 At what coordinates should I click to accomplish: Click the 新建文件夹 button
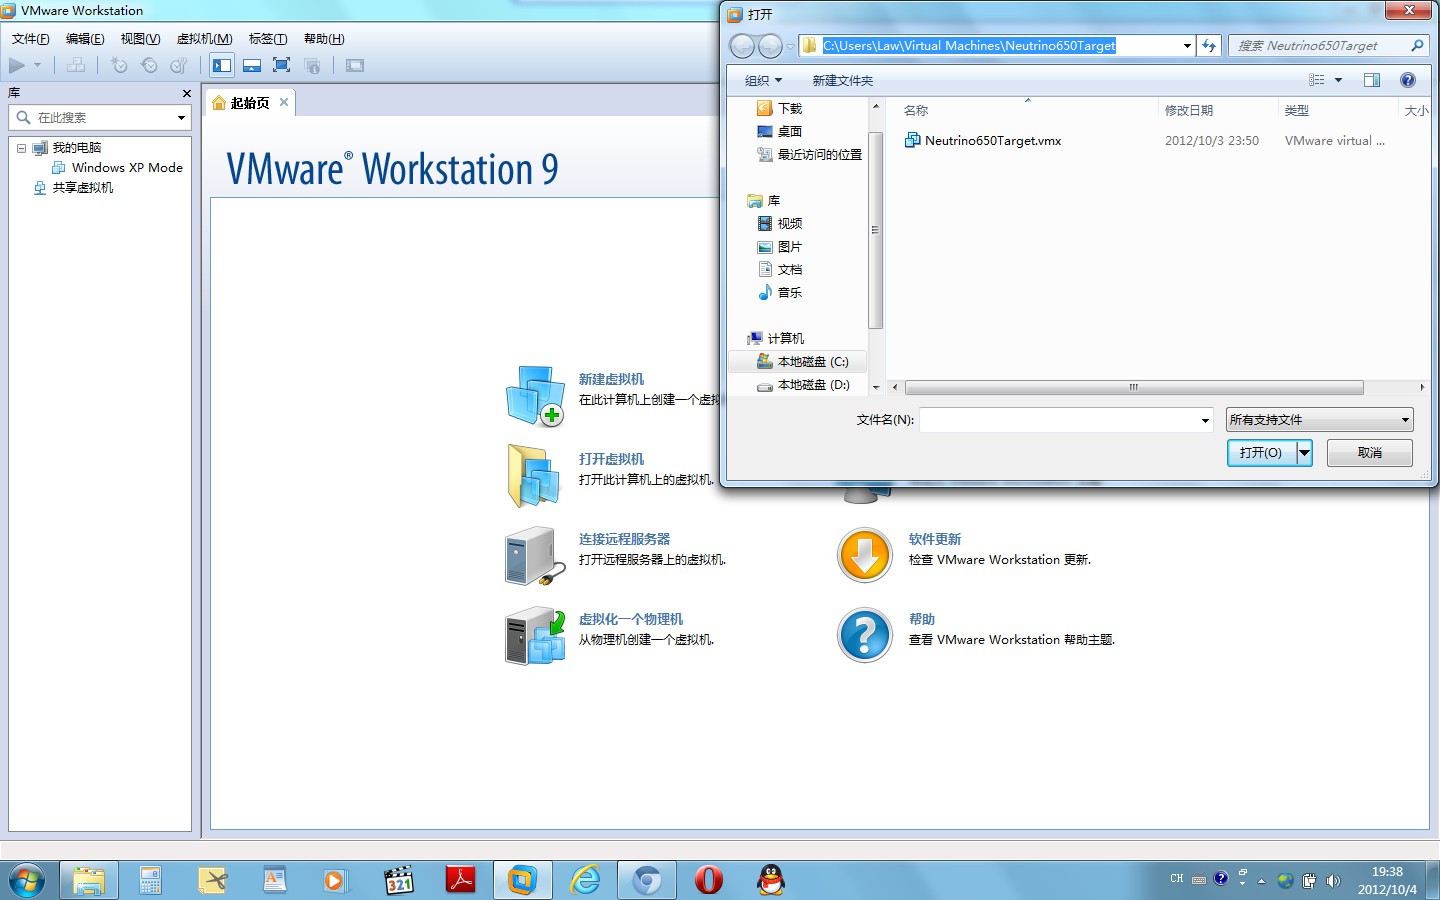tap(842, 81)
